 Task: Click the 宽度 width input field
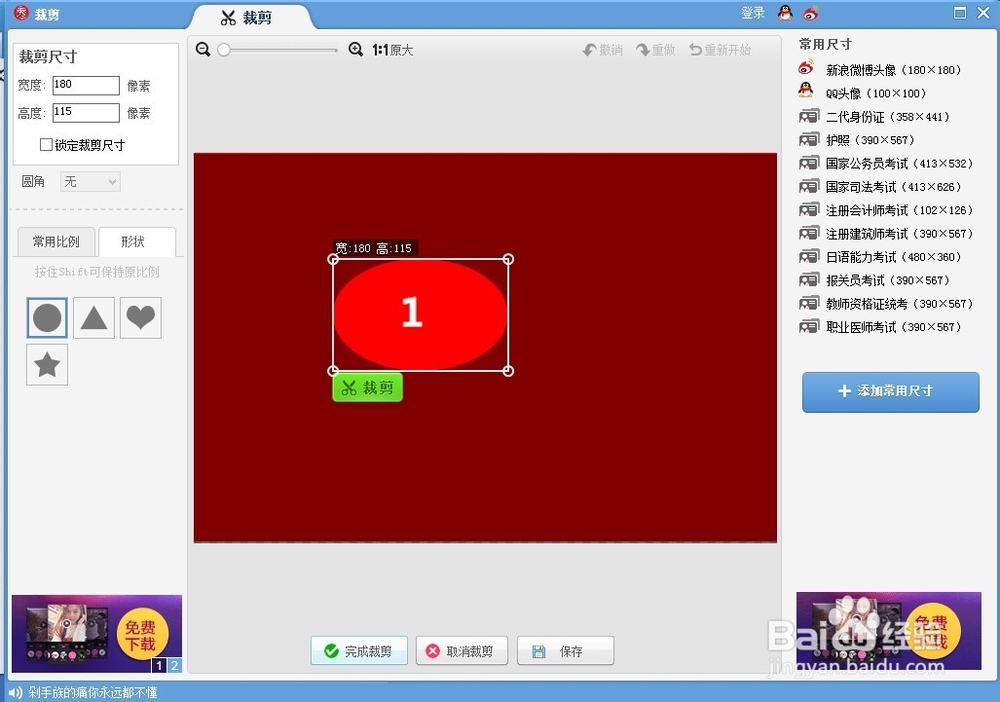coord(84,85)
